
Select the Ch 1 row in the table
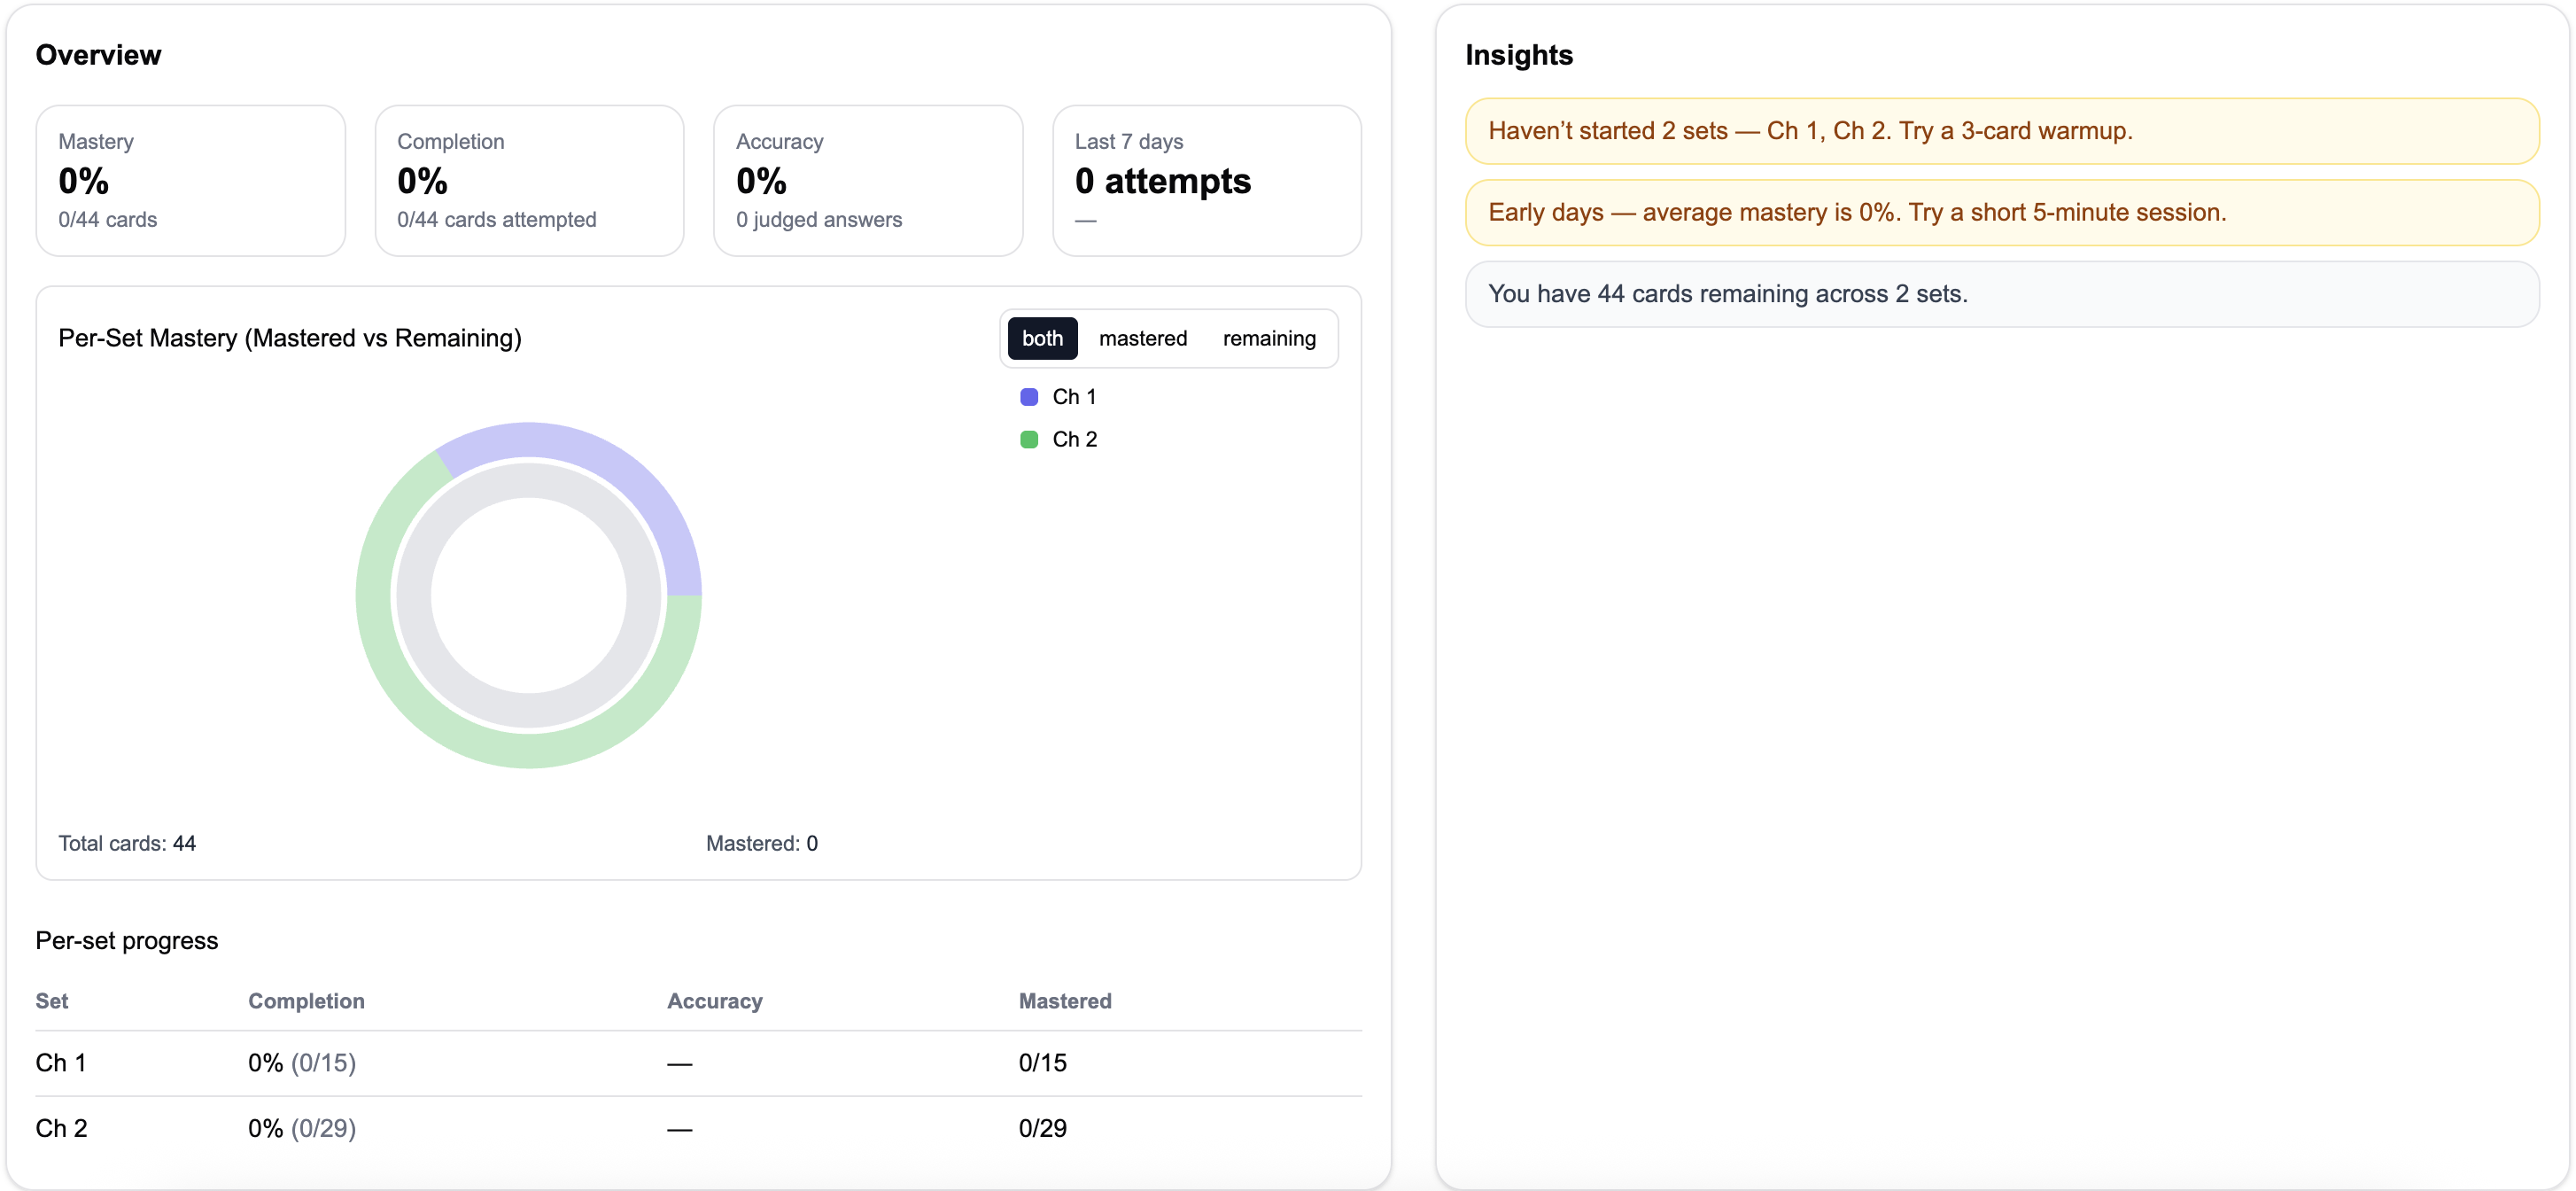tap(61, 1063)
